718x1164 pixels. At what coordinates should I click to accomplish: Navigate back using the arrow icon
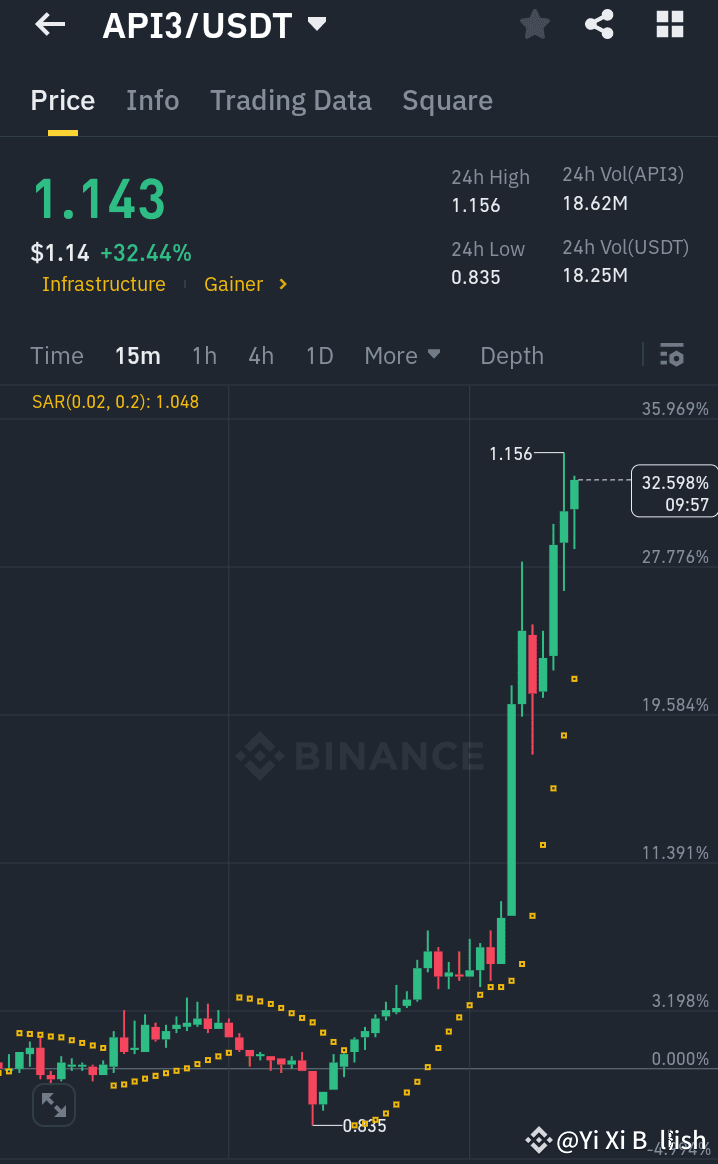point(49,24)
